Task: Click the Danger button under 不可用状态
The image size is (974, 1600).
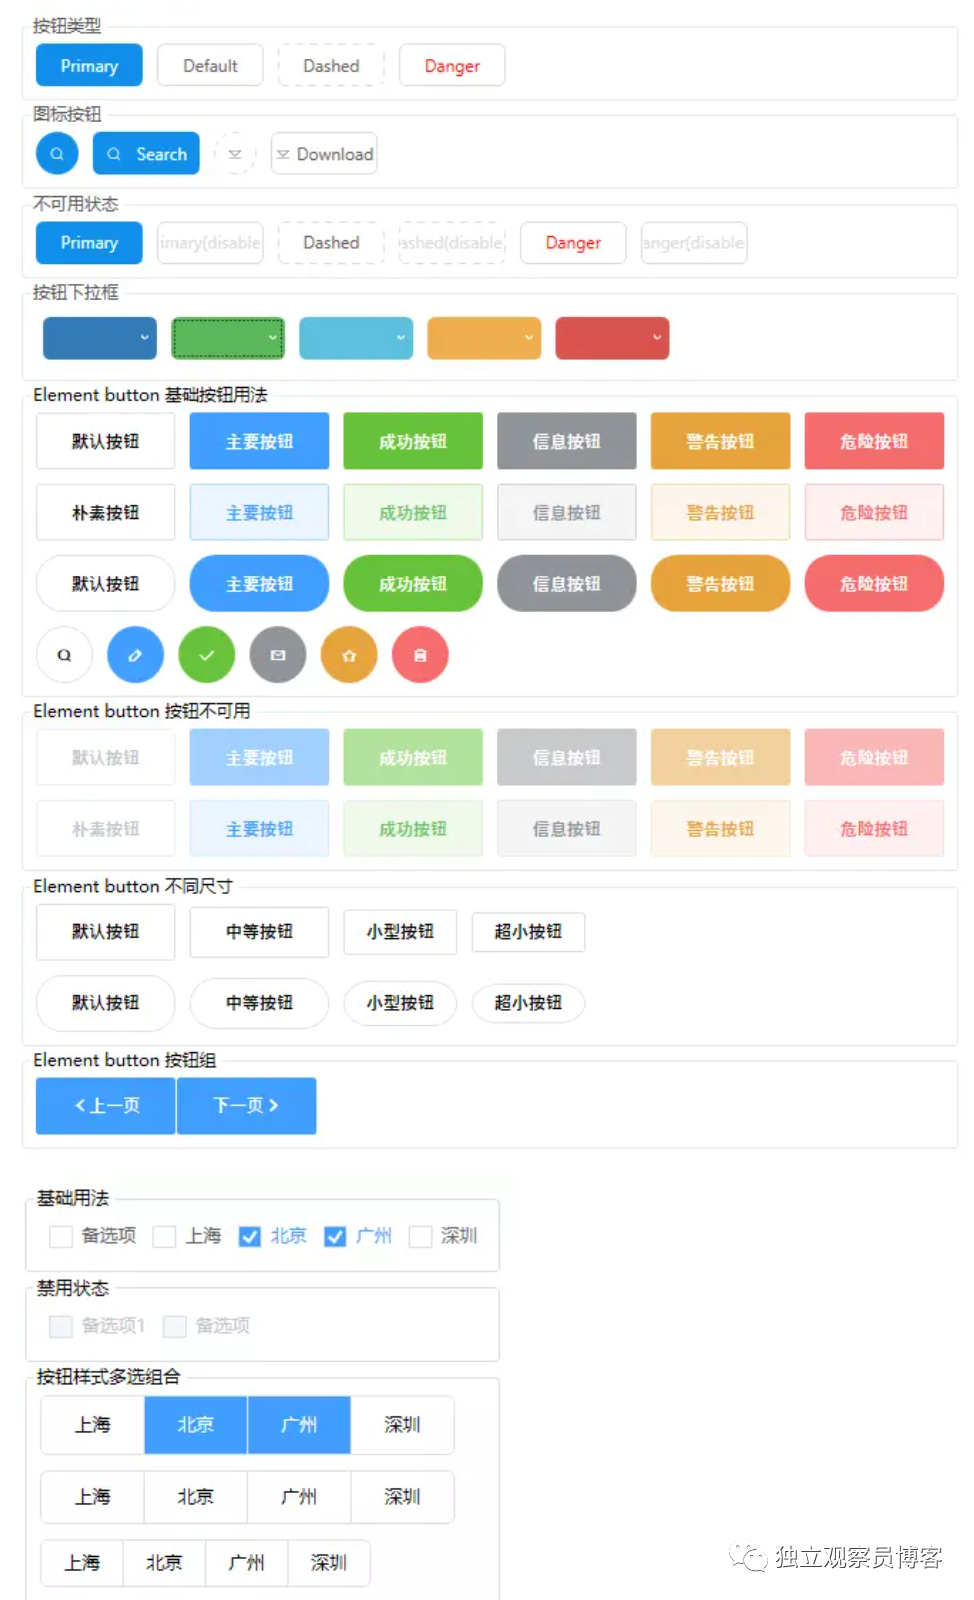Action: [573, 242]
